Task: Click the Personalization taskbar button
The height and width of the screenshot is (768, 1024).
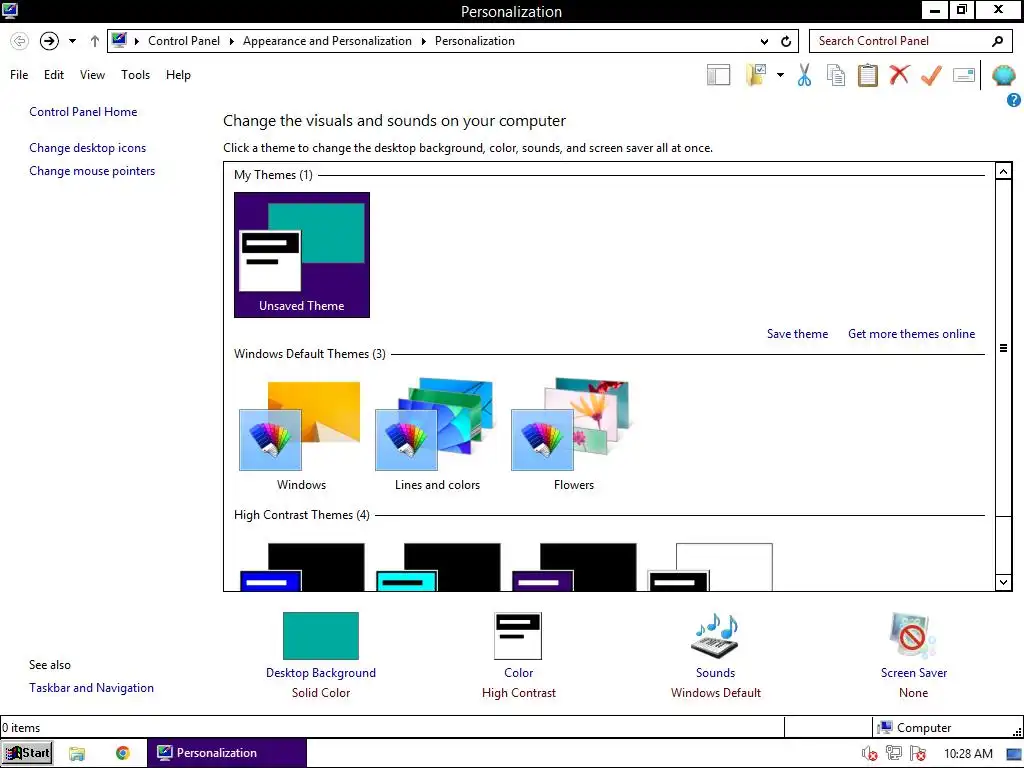Action: pyautogui.click(x=227, y=753)
